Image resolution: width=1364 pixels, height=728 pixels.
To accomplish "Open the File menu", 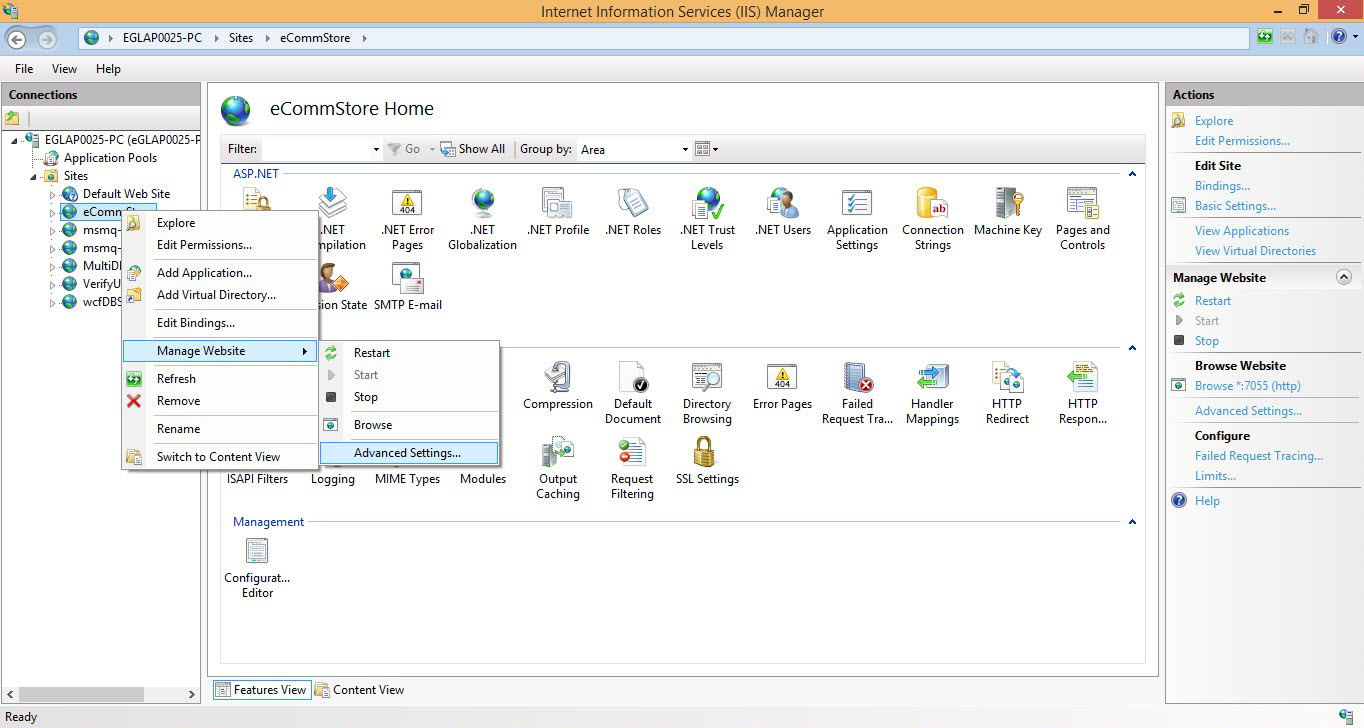I will coord(24,69).
